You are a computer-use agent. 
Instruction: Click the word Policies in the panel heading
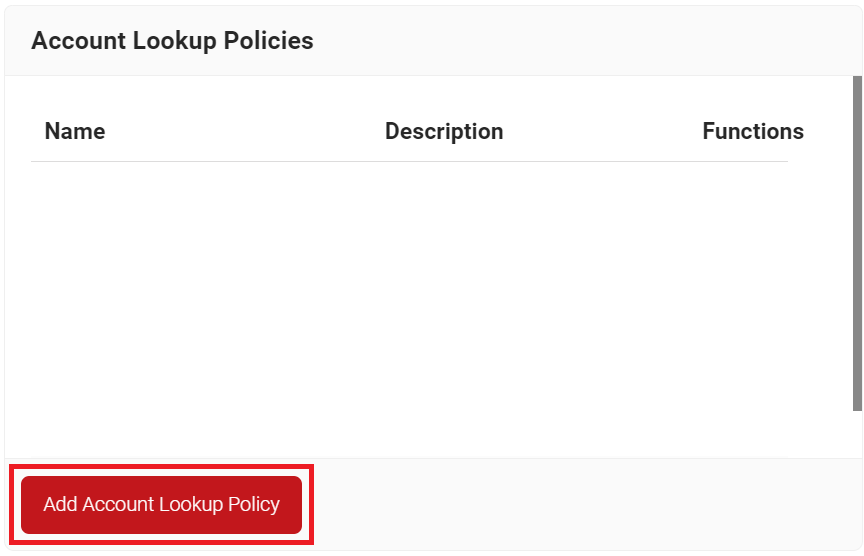click(x=268, y=41)
